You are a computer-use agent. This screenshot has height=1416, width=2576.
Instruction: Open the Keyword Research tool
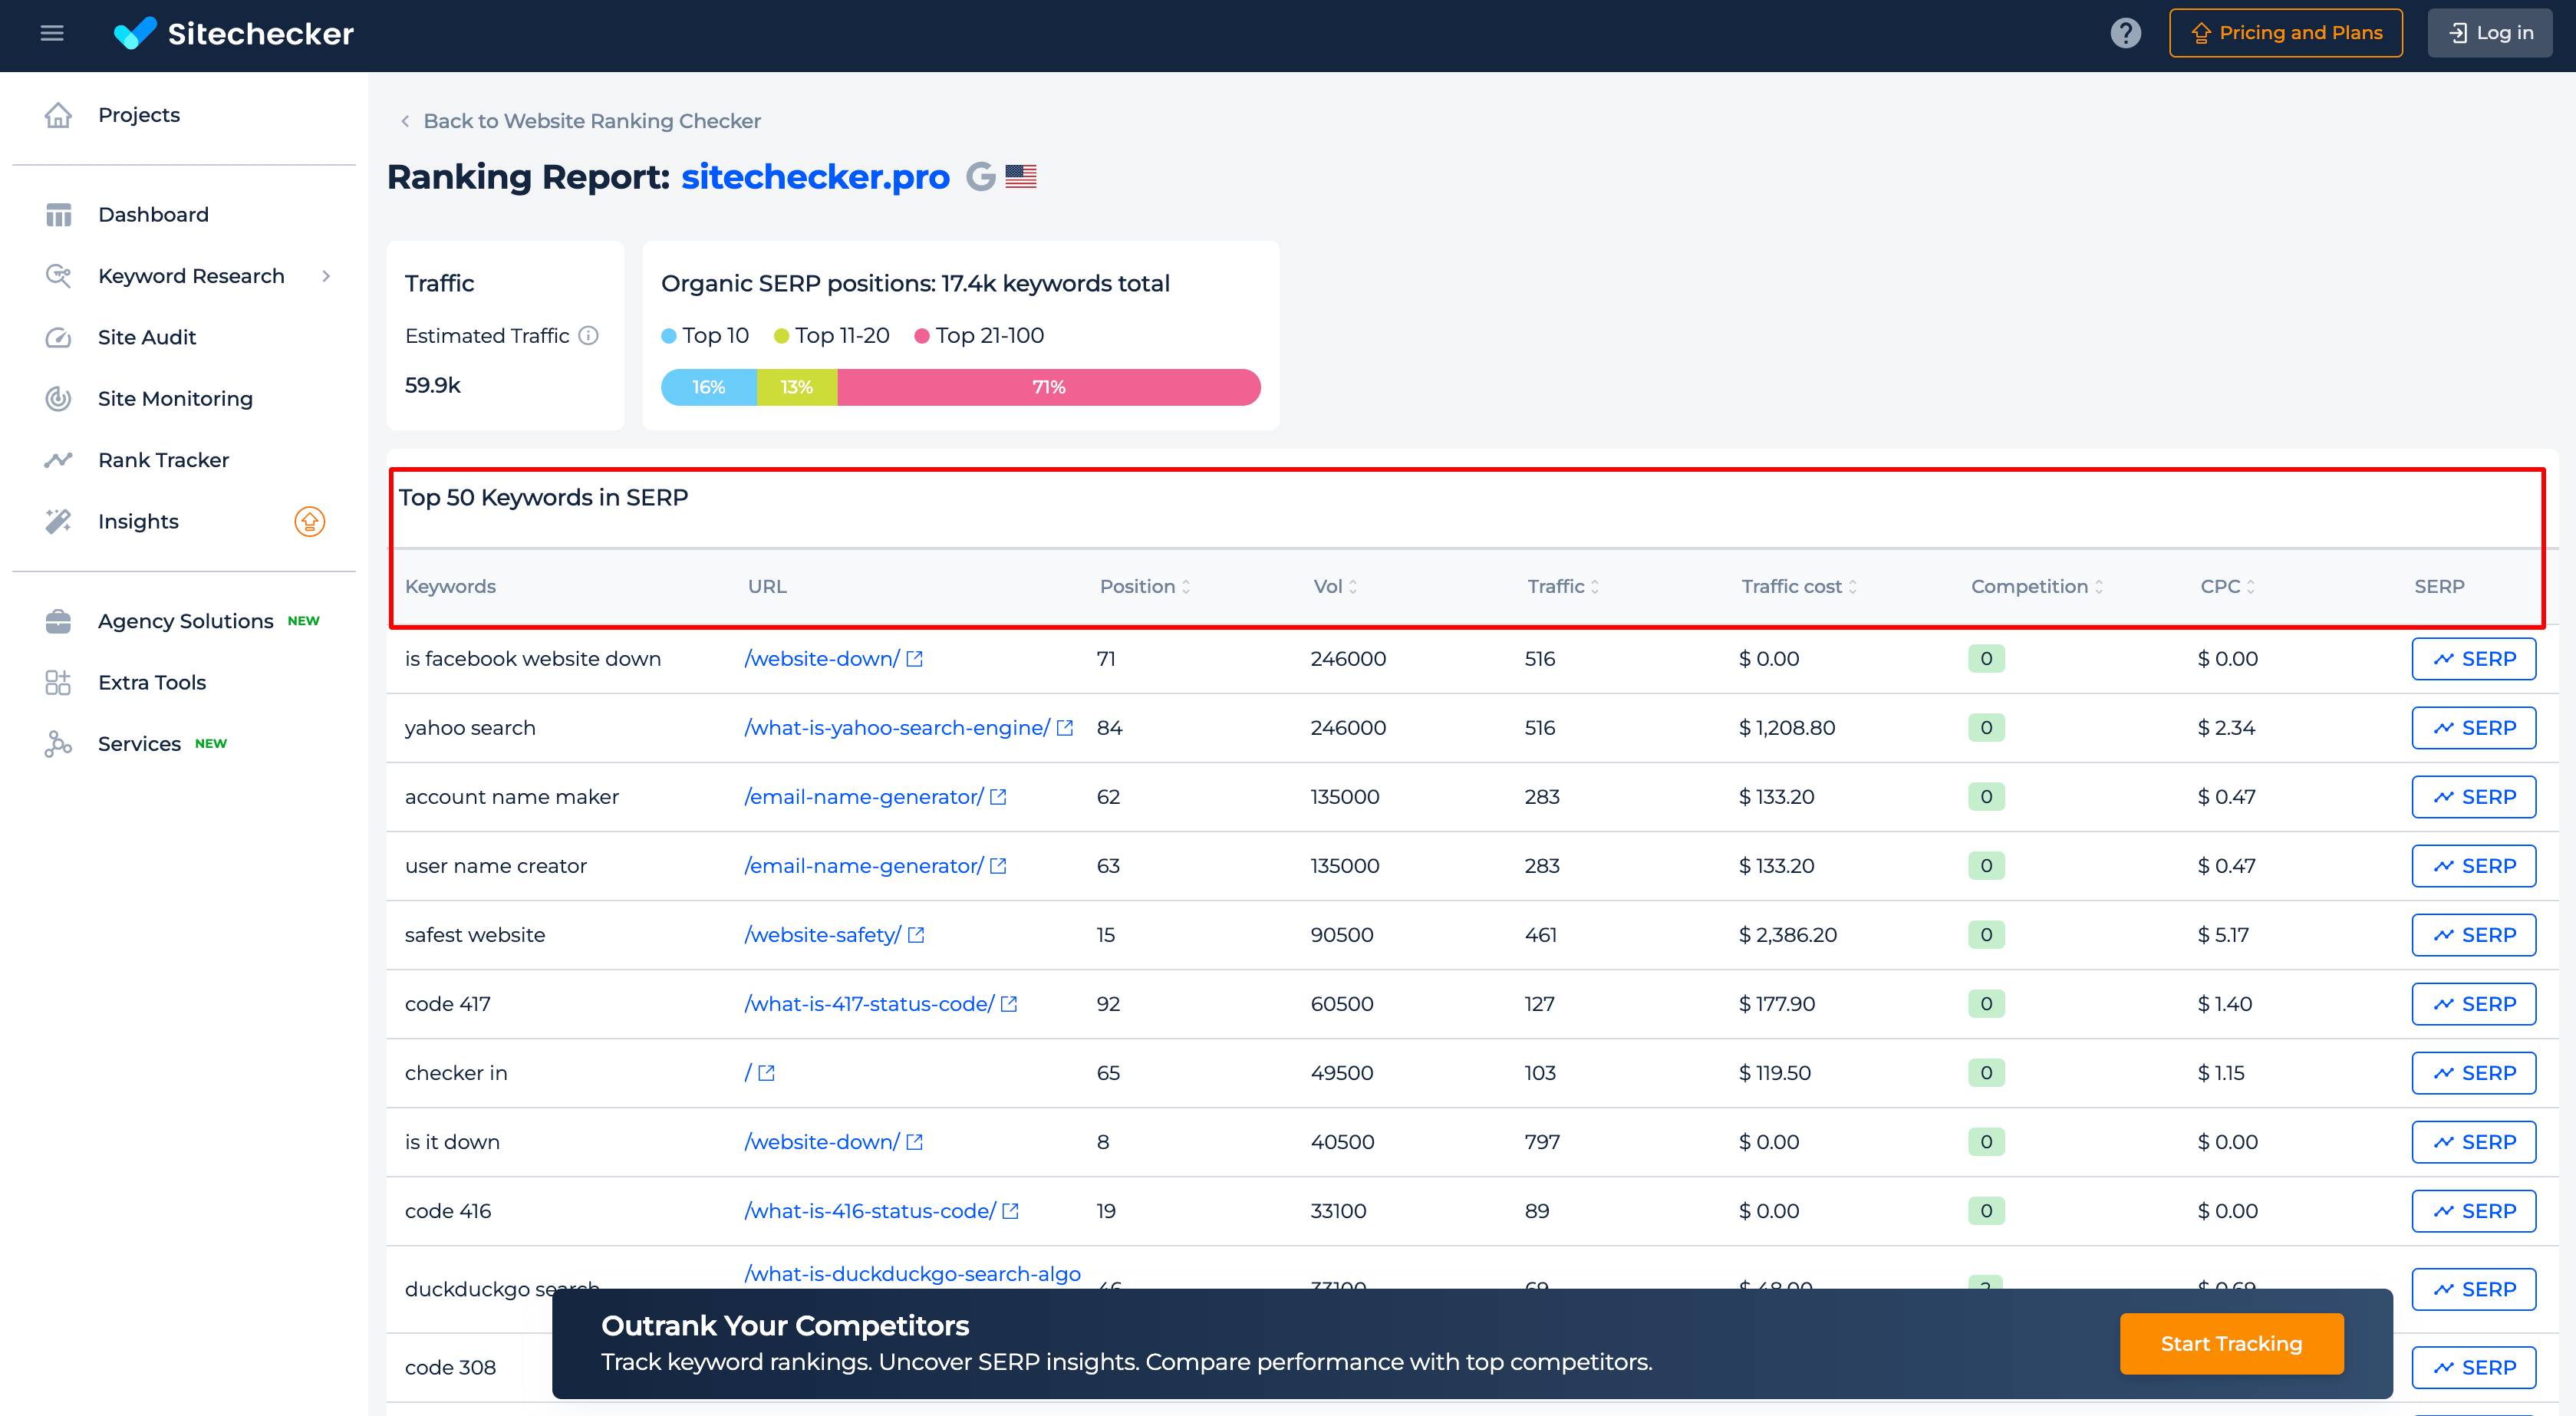190,275
